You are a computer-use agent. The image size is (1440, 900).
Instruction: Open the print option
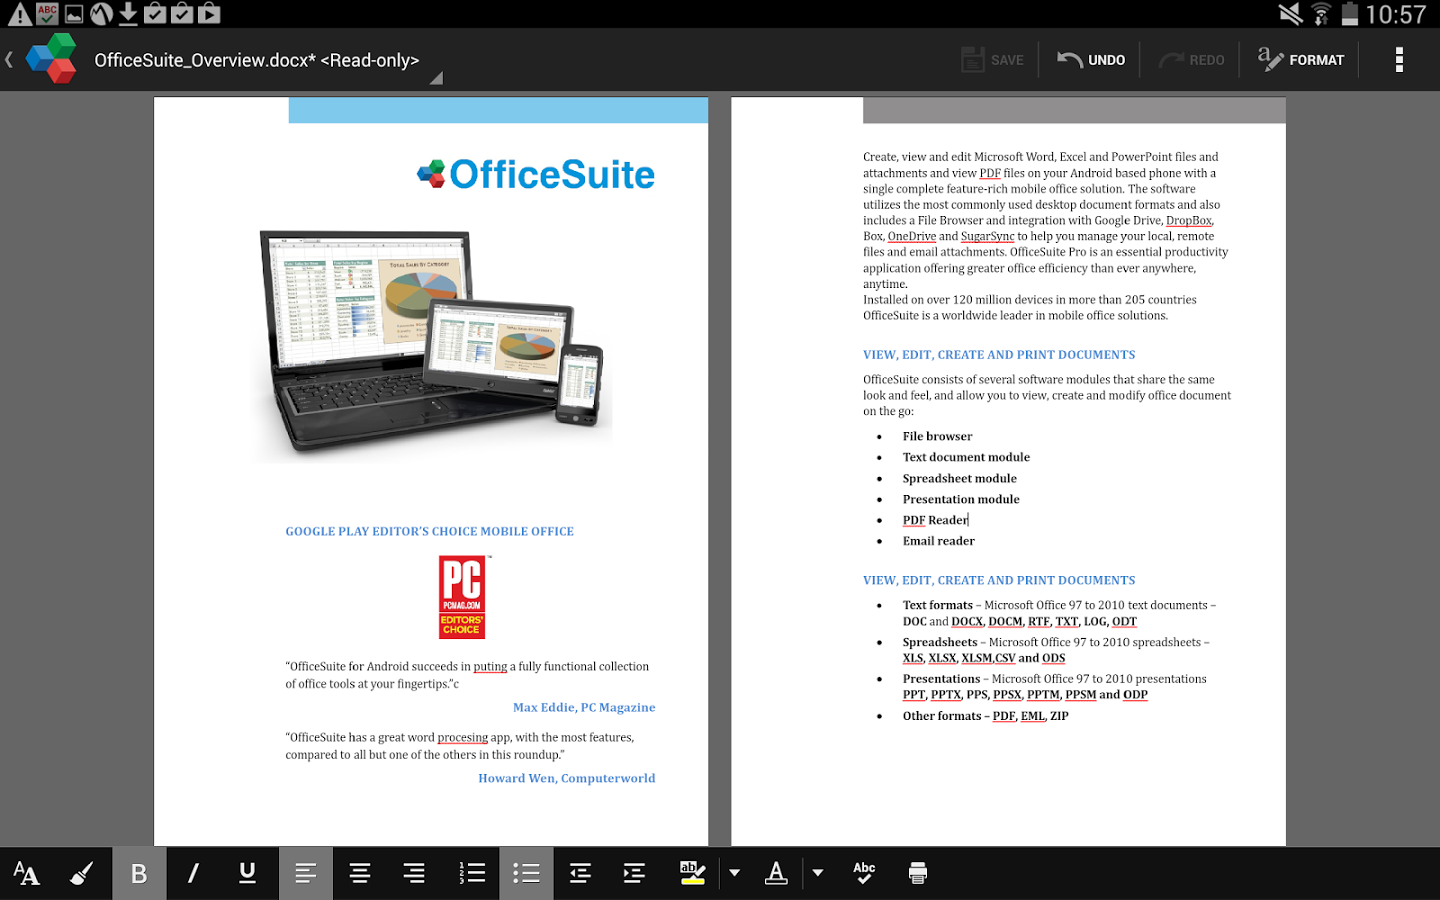tap(917, 872)
